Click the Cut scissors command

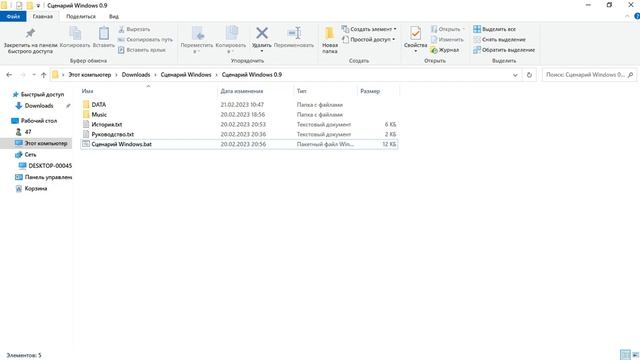[x=134, y=29]
